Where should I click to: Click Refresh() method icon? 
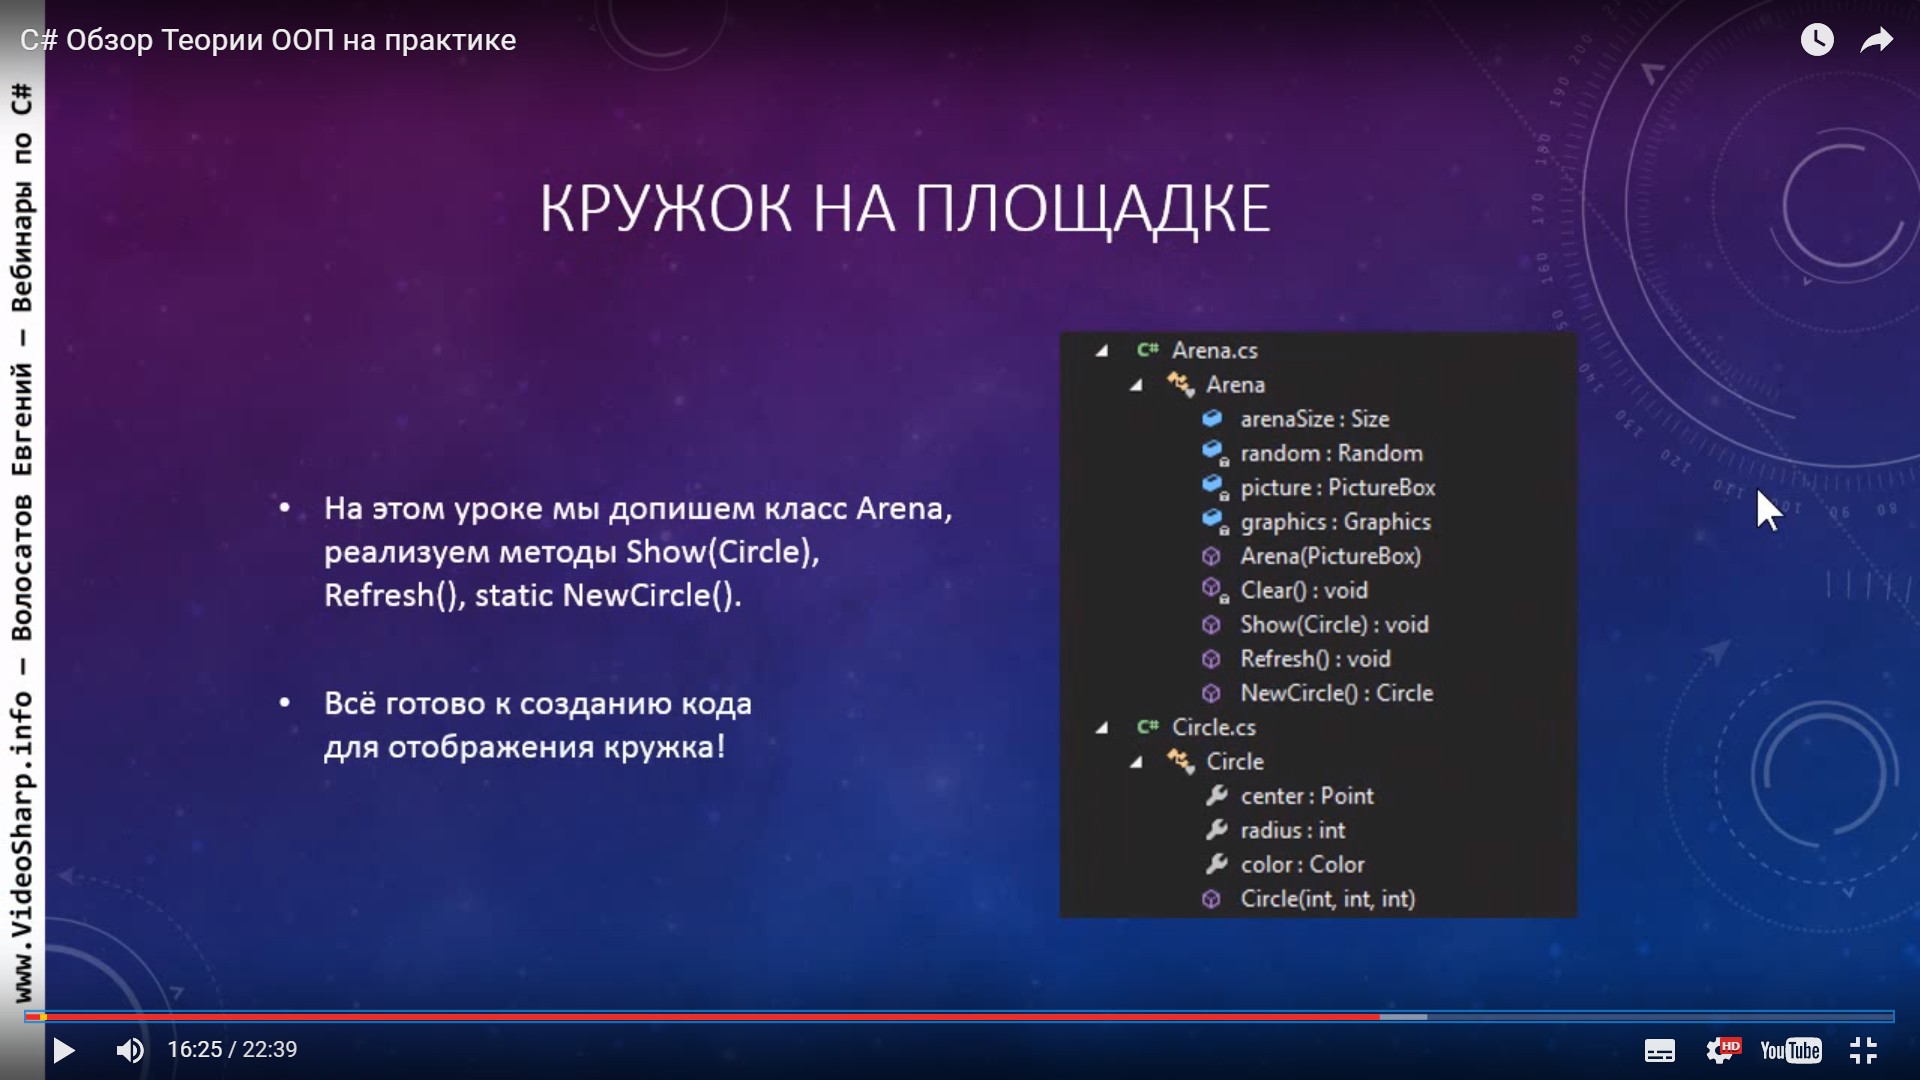click(1211, 659)
